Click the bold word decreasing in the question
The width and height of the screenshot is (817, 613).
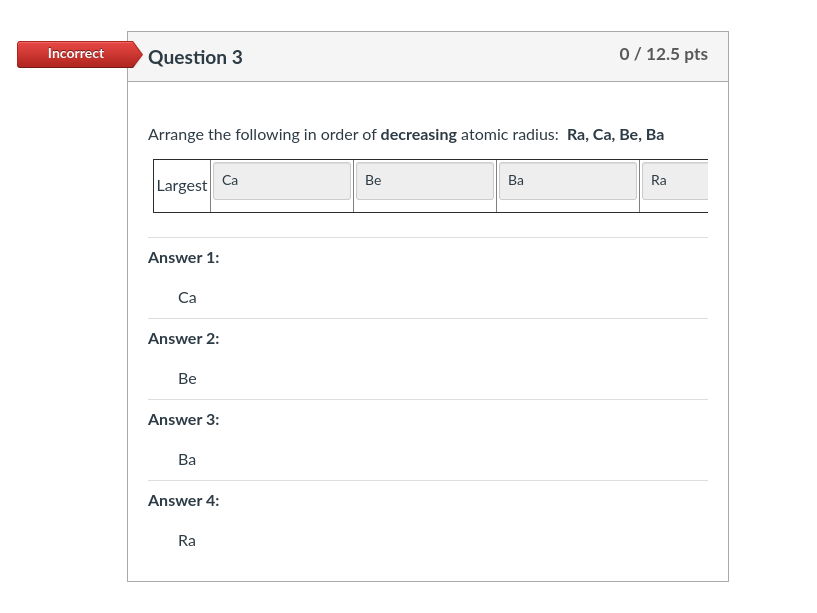418,135
